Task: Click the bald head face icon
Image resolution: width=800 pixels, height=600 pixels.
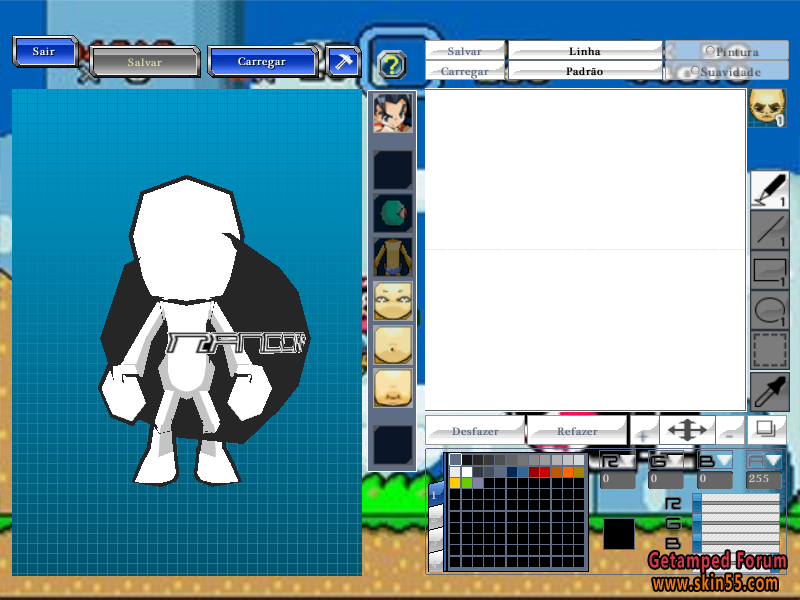Action: (x=767, y=108)
